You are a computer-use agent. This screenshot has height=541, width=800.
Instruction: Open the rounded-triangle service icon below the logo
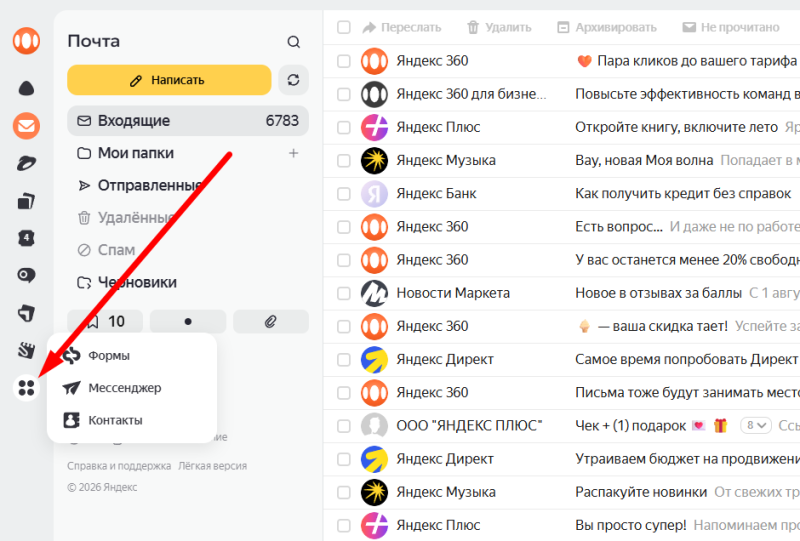tap(27, 88)
